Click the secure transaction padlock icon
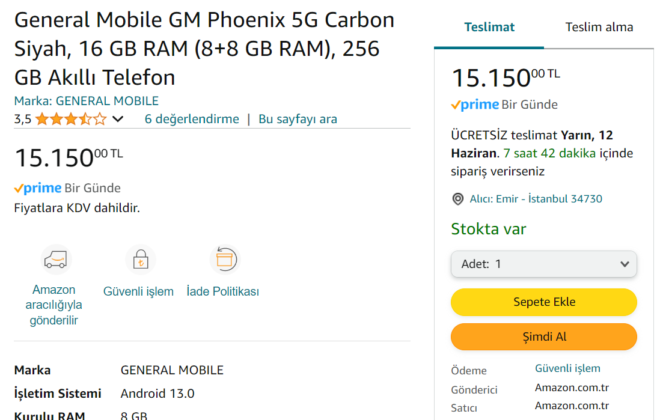The width and height of the screenshot is (660, 420). tap(141, 260)
